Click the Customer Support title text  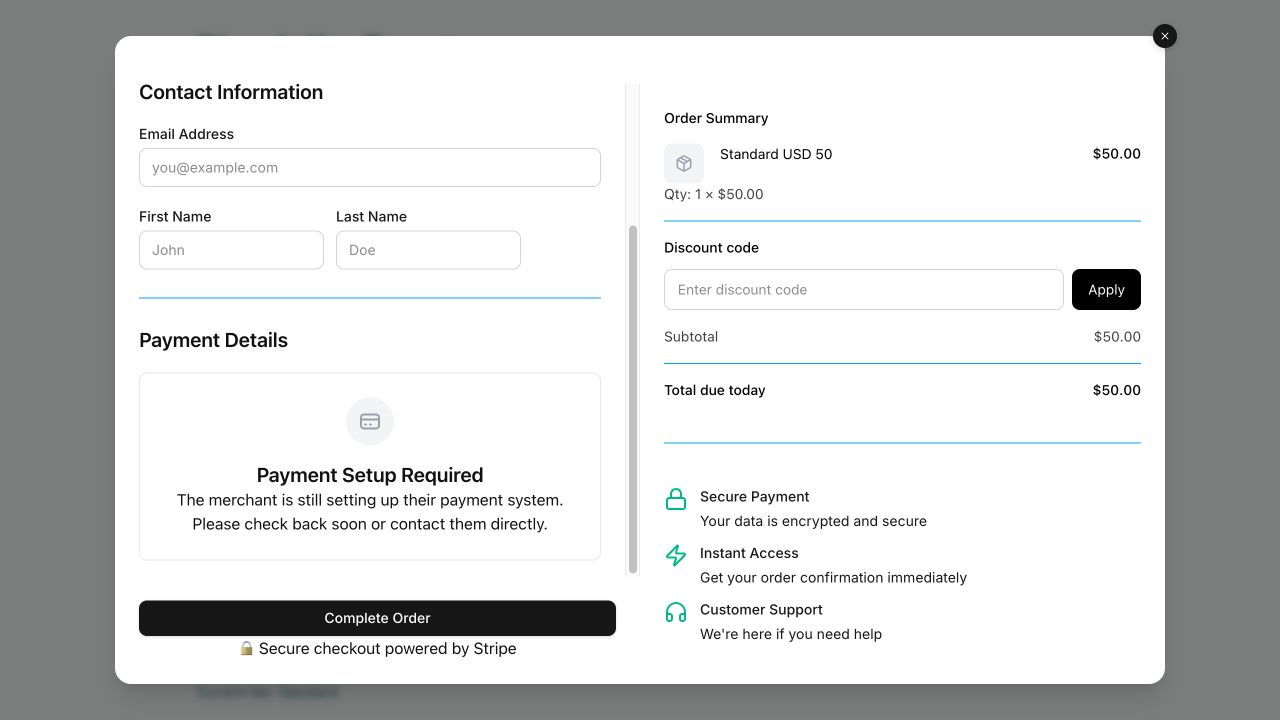point(761,610)
